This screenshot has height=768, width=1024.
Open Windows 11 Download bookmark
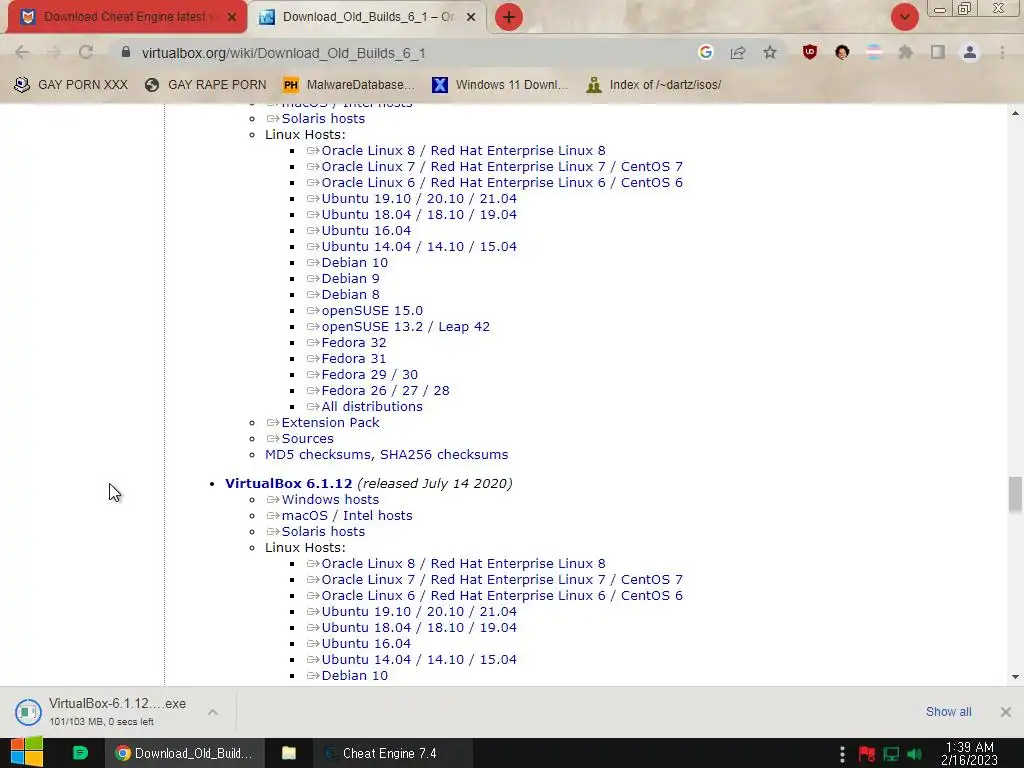click(x=500, y=85)
